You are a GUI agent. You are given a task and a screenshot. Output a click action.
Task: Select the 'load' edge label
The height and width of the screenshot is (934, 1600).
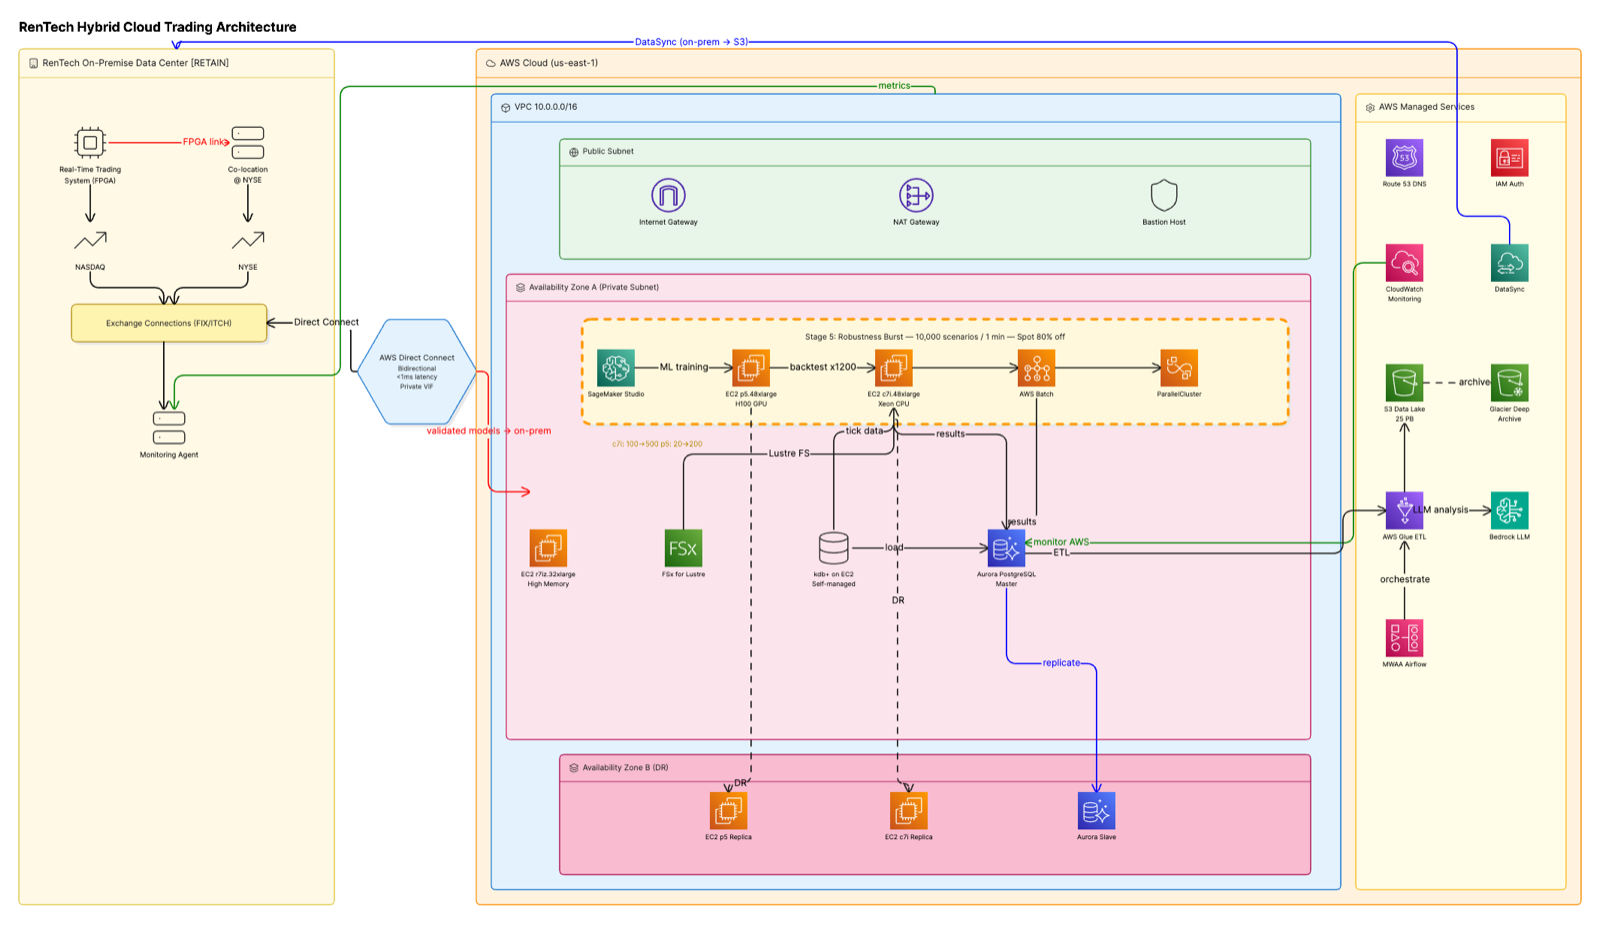click(894, 547)
